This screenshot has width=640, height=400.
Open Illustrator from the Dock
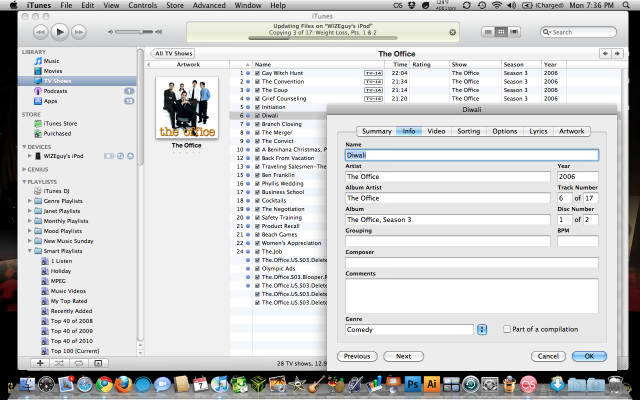point(432,384)
